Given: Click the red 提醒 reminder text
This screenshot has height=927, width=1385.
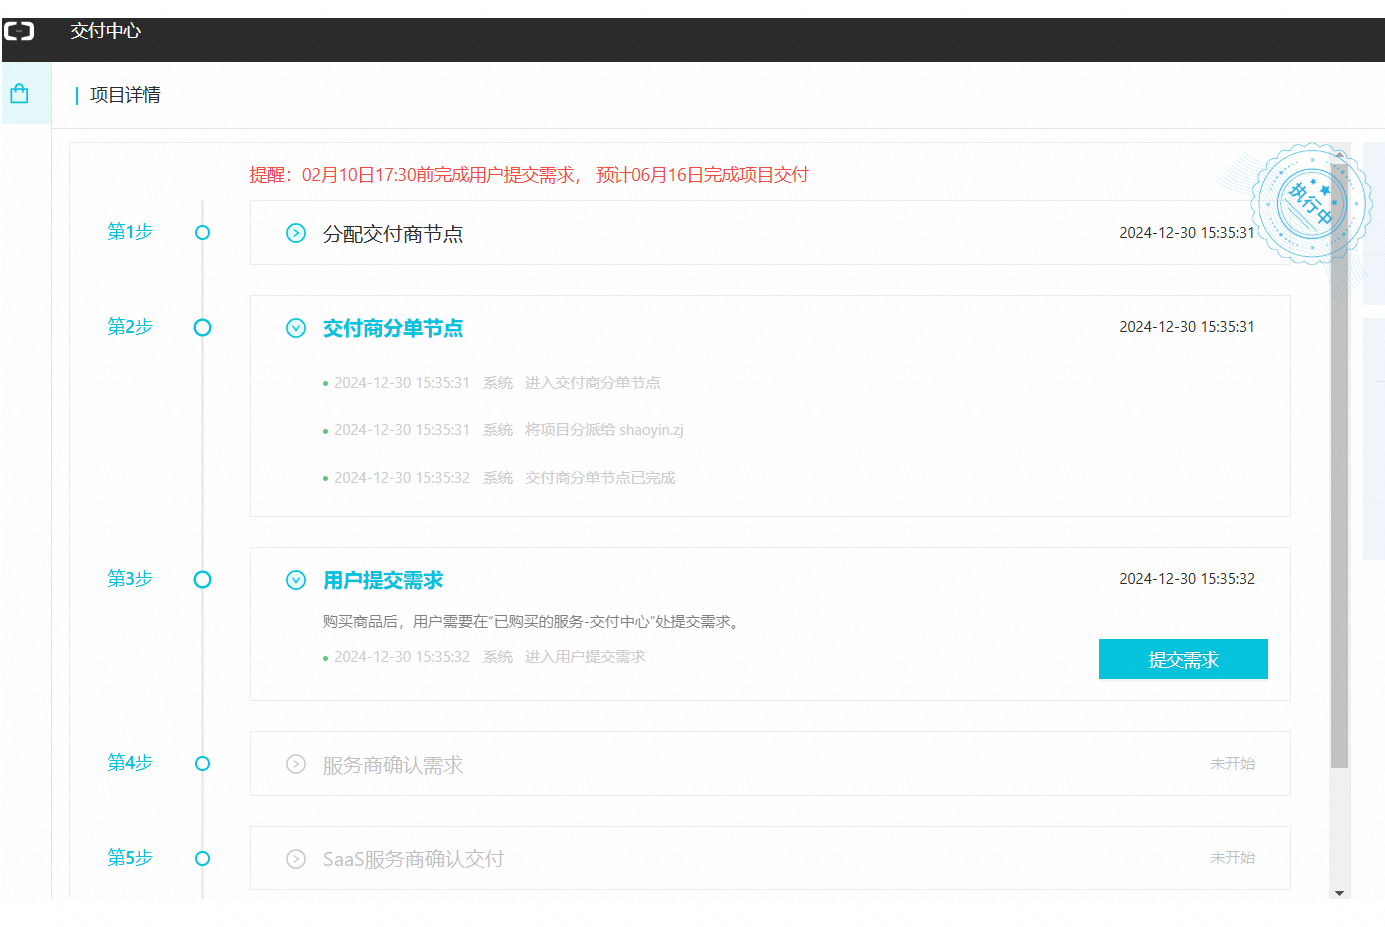Looking at the screenshot, I should click(x=529, y=175).
